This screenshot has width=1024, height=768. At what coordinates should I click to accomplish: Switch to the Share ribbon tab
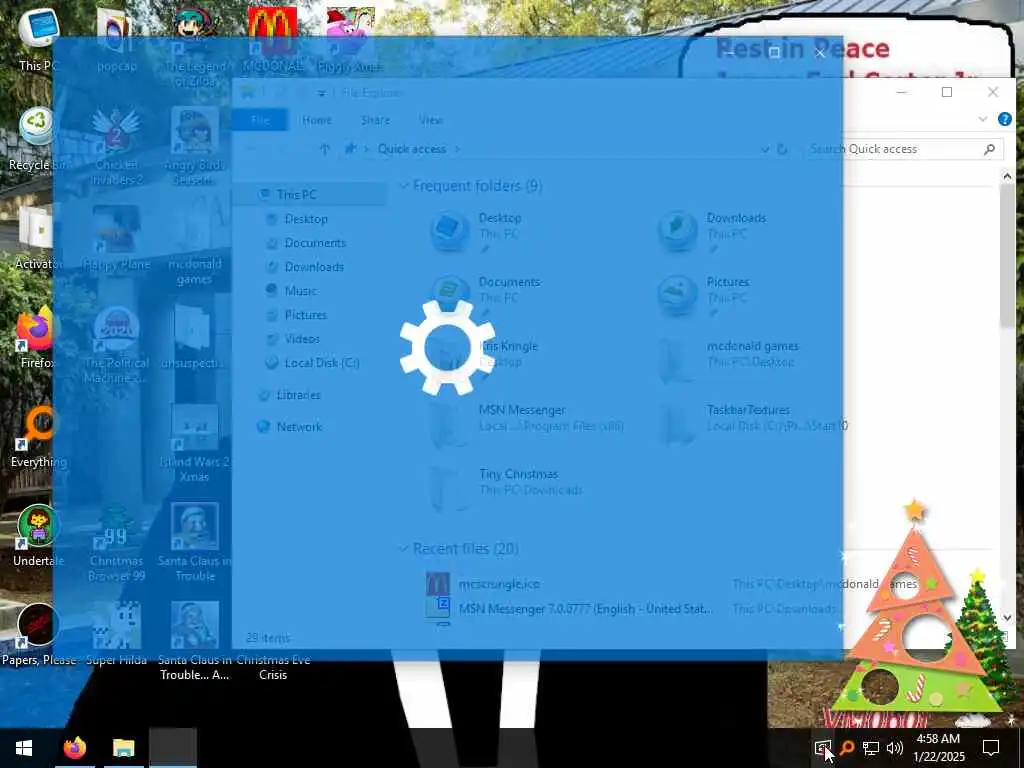click(376, 120)
